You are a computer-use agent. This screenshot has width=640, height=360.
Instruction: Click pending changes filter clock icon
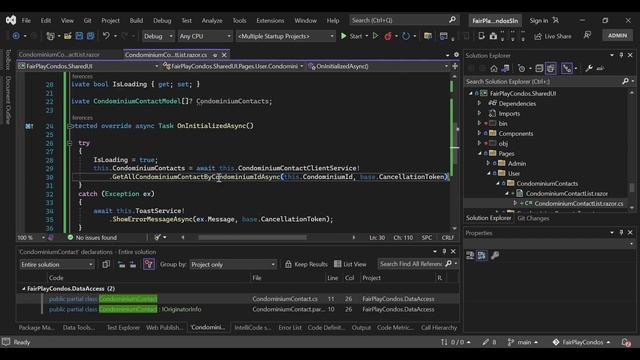[x=521, y=69]
